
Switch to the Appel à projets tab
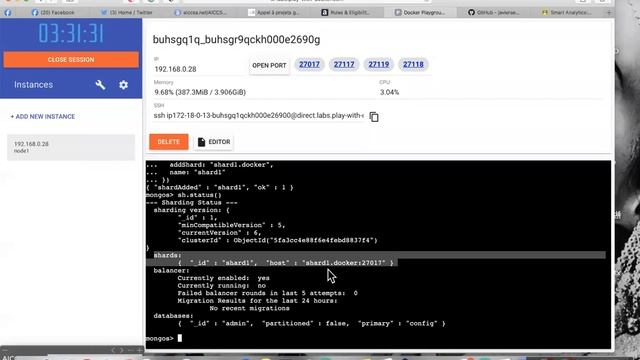tap(274, 13)
